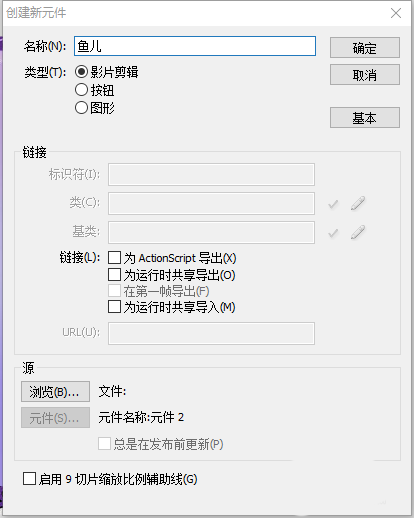Click the 确定 button

365,48
